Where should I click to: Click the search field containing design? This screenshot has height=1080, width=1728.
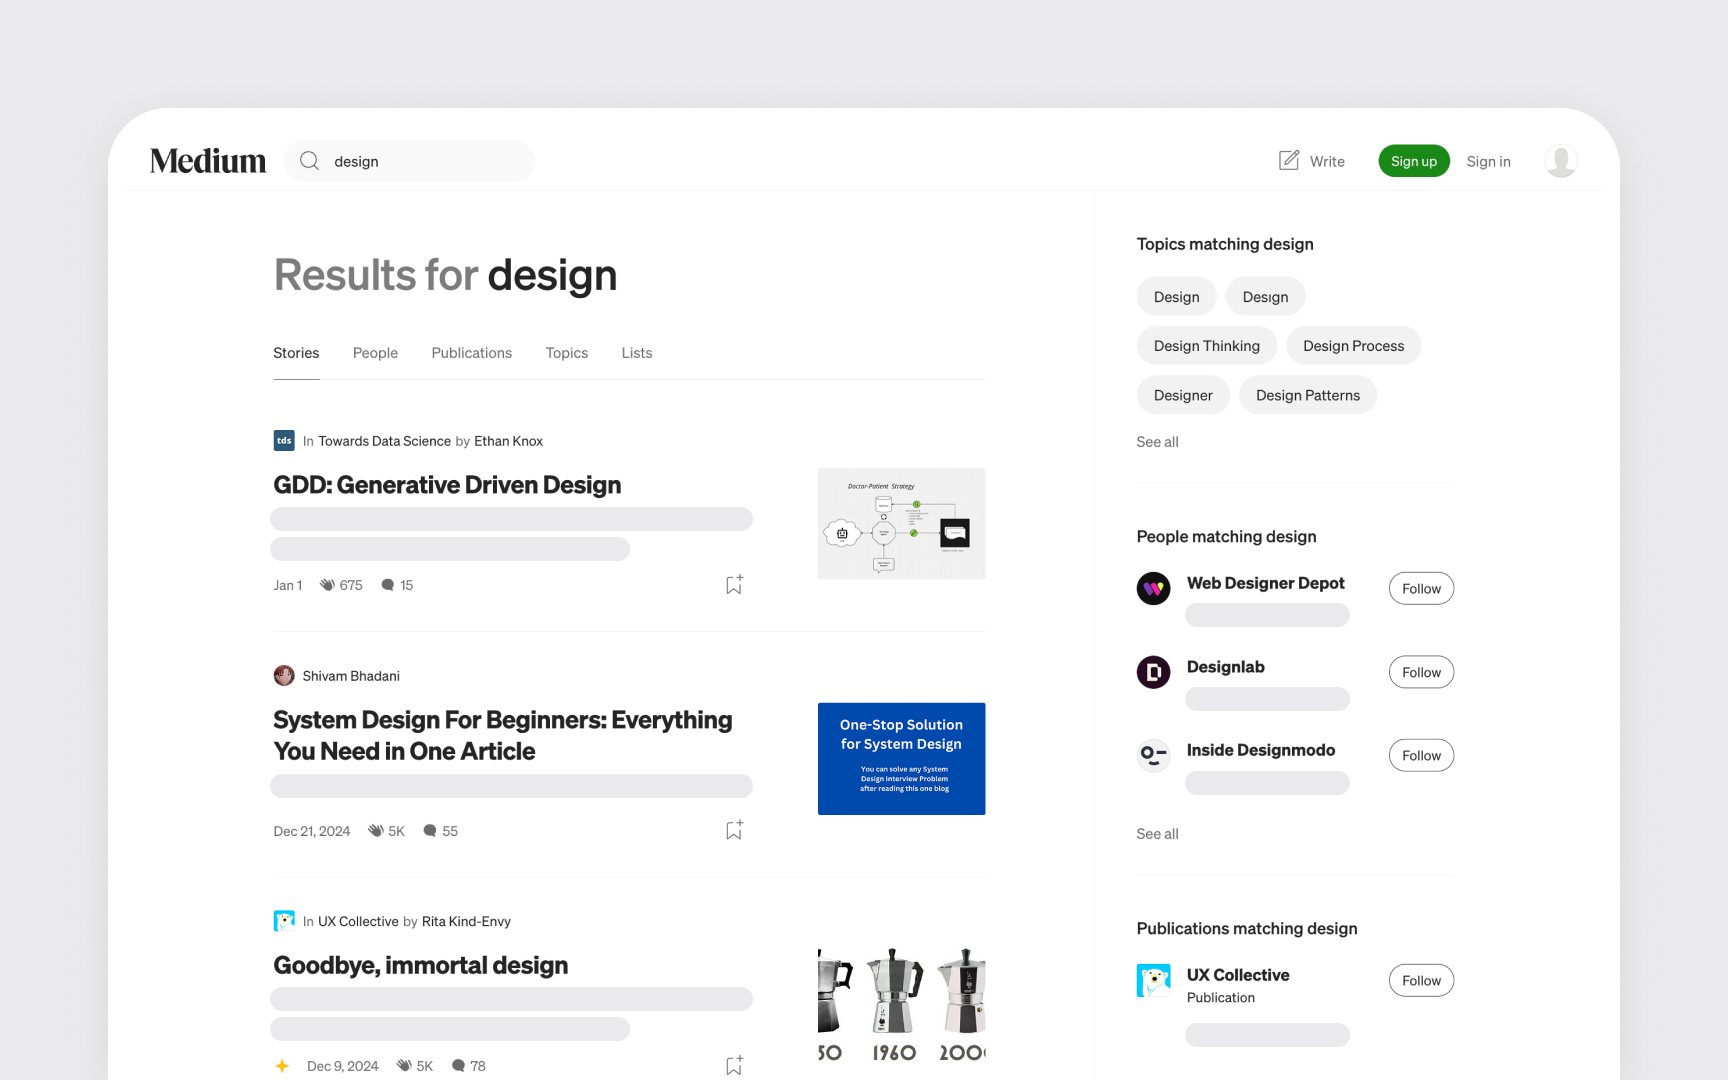pyautogui.click(x=410, y=161)
